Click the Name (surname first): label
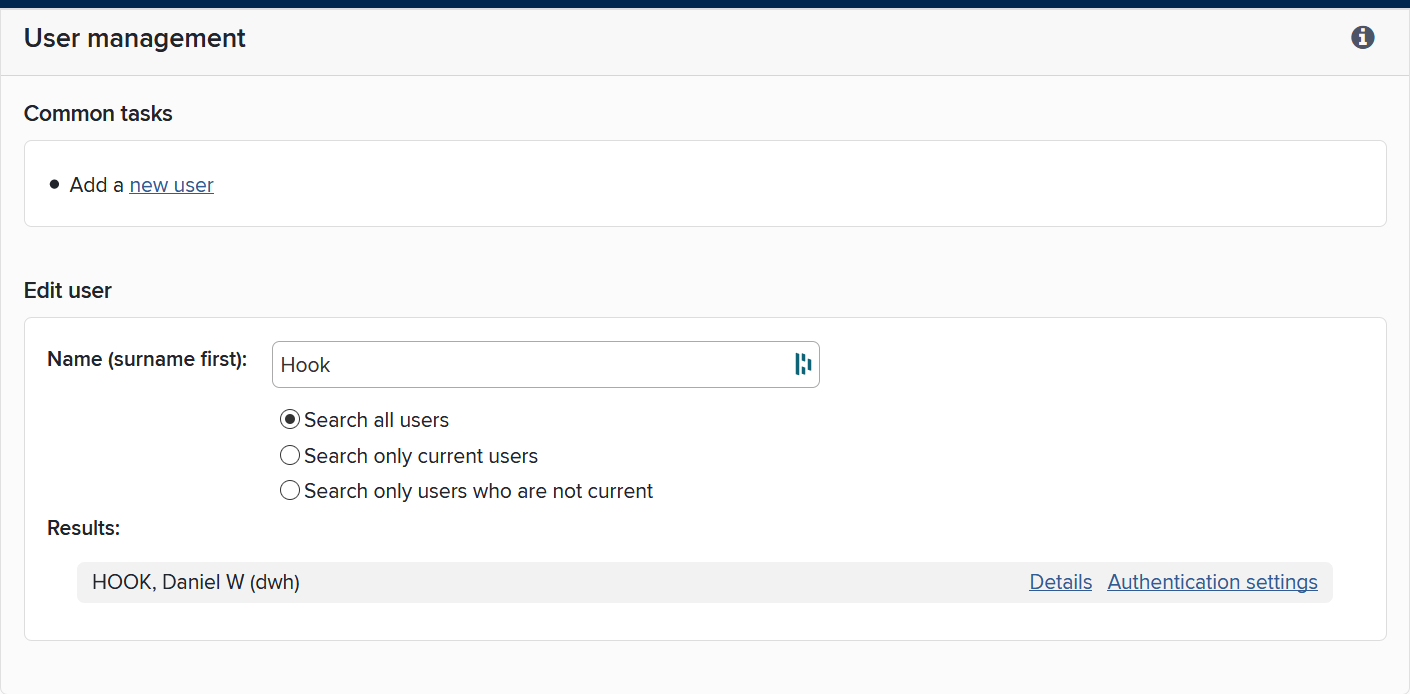The image size is (1410, 694). click(147, 359)
